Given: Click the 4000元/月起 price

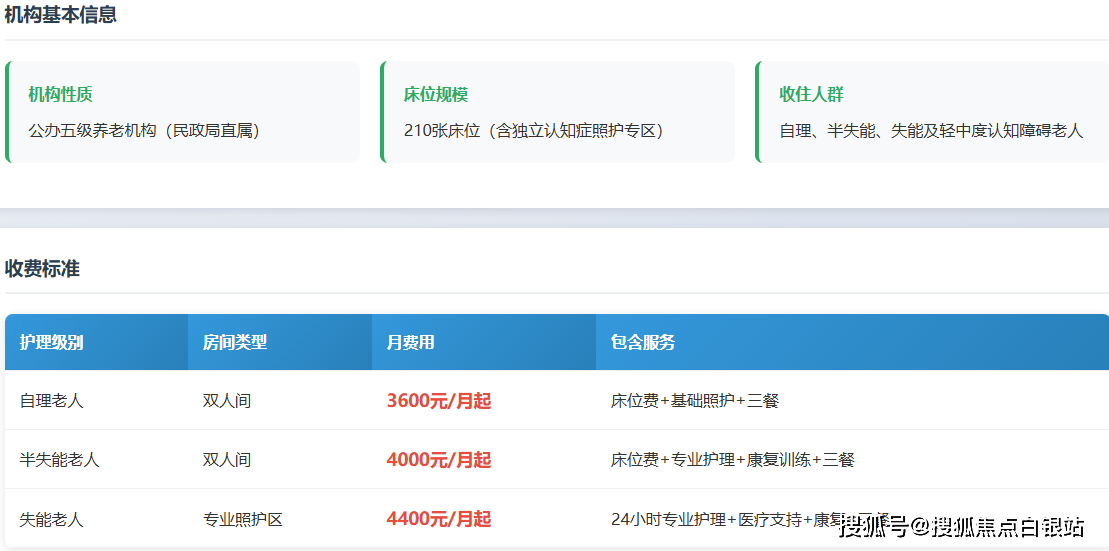Looking at the screenshot, I should pyautogui.click(x=439, y=460).
